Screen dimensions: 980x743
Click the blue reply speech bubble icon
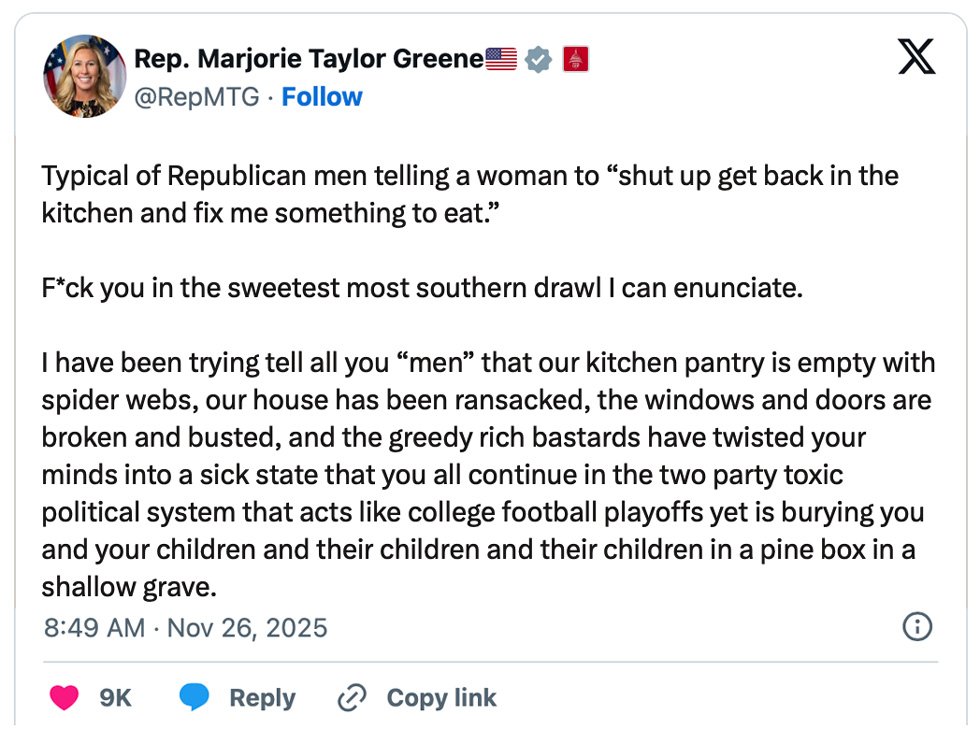pos(194,697)
